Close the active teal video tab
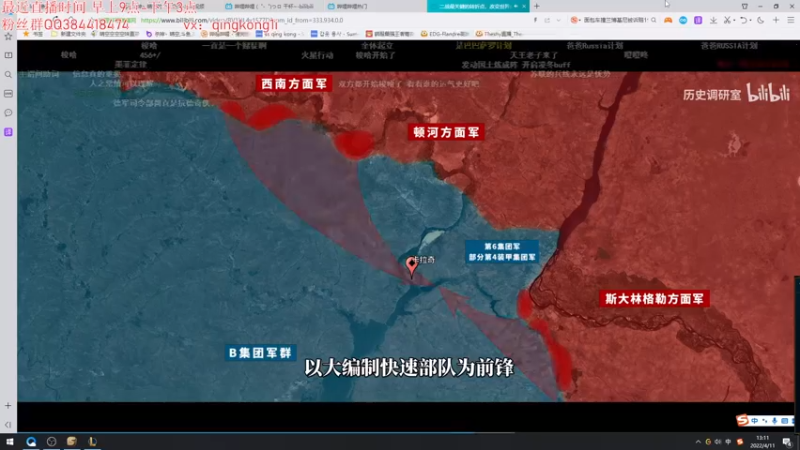This screenshot has height=450, width=800. (x=524, y=6)
